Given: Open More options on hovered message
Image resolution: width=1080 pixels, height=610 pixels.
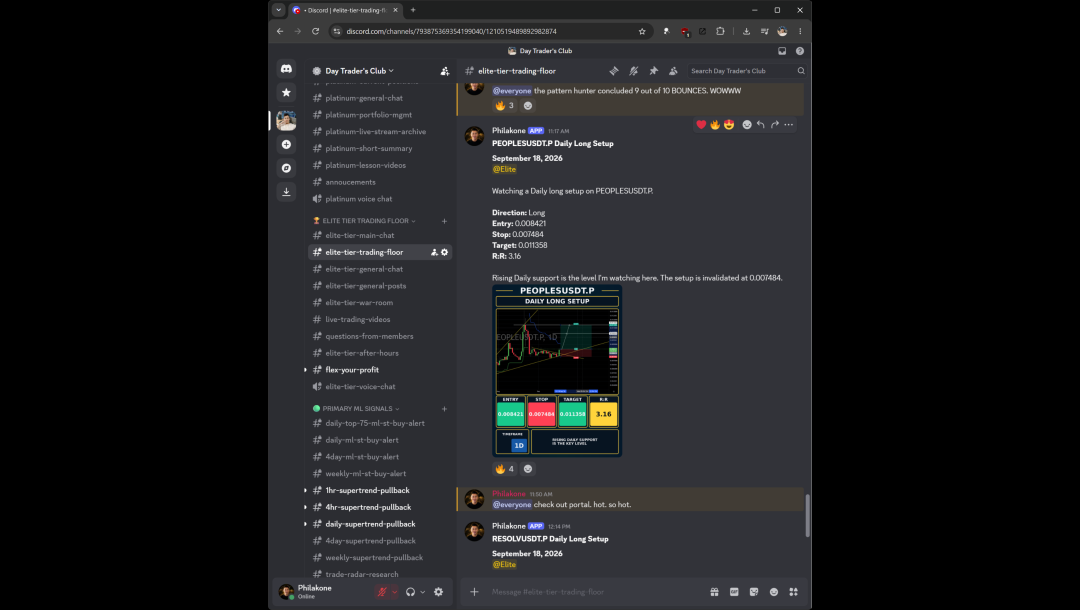Looking at the screenshot, I should (789, 125).
